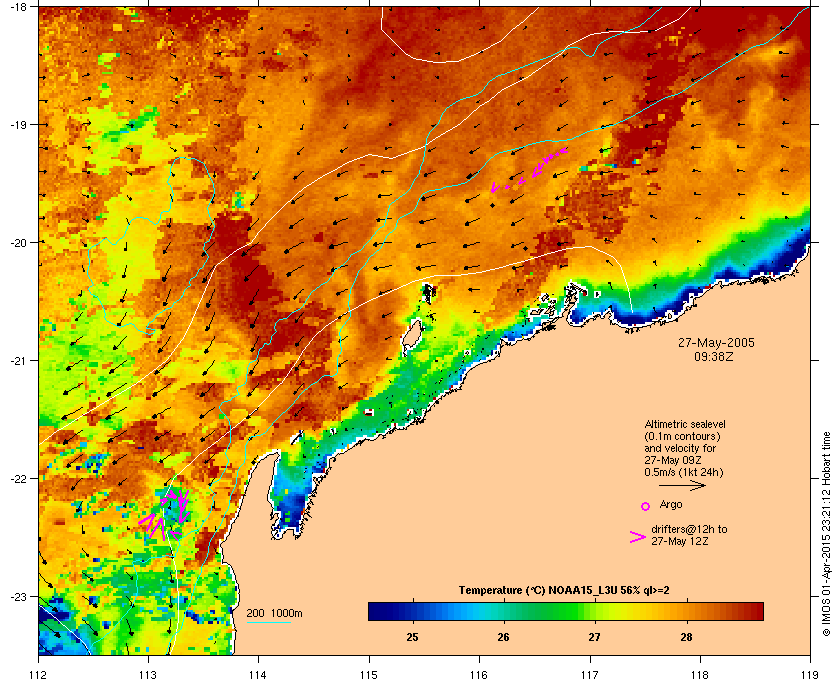This screenshot has width=840, height=680.
Task: Click the longitude axis label 112
Action: [x=39, y=675]
